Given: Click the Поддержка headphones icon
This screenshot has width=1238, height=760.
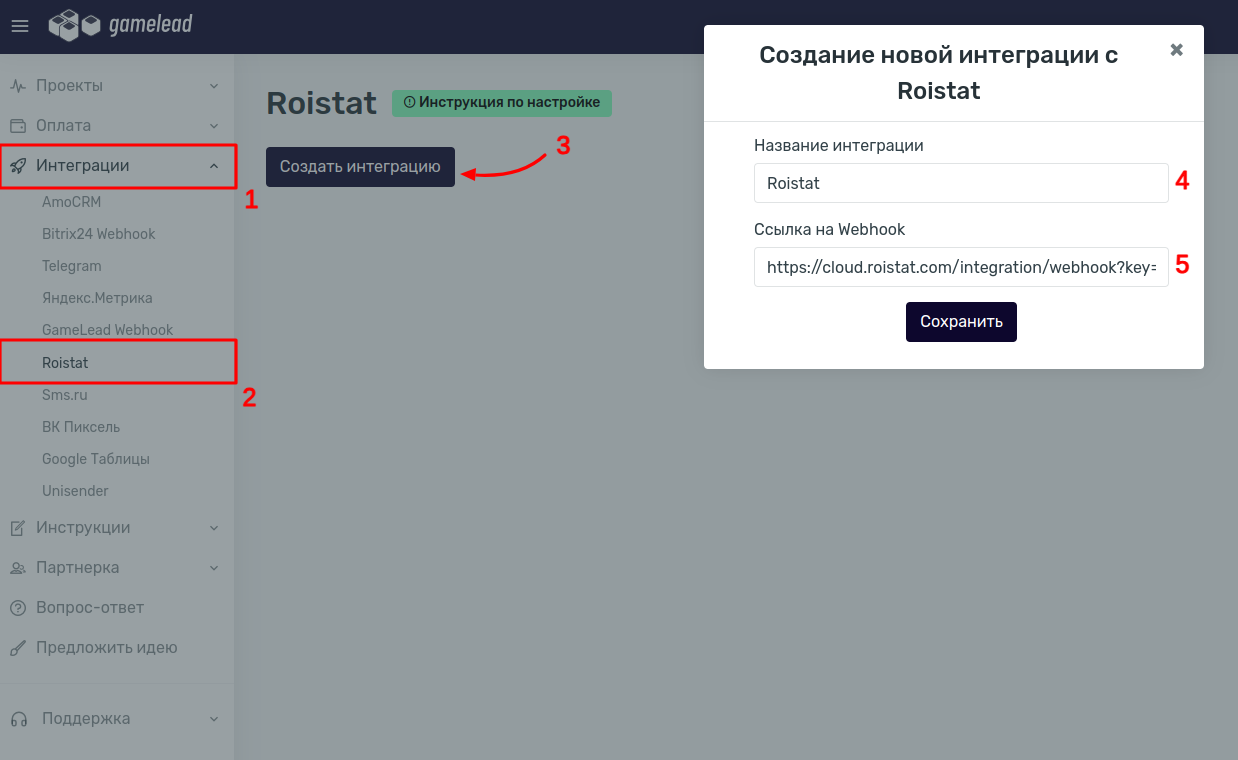Looking at the screenshot, I should tap(18, 719).
